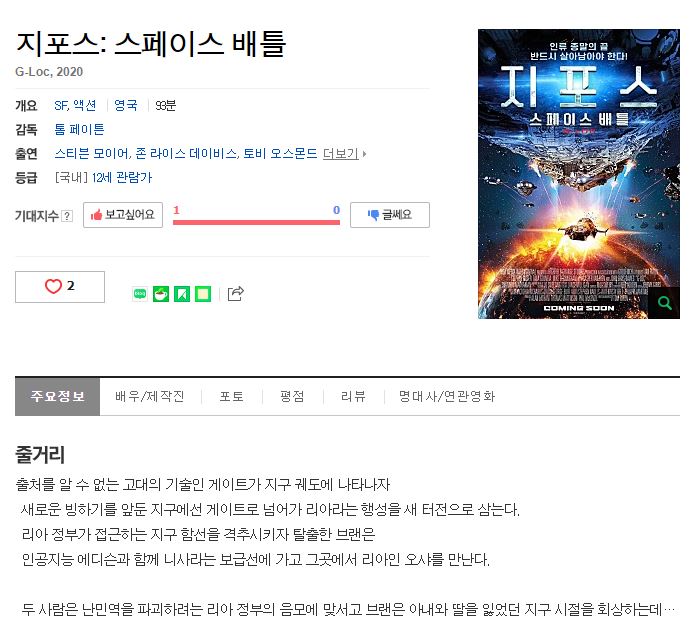The width and height of the screenshot is (700, 638).
Task: Click actor 스티븐 모이어 link
Action: 92,154
